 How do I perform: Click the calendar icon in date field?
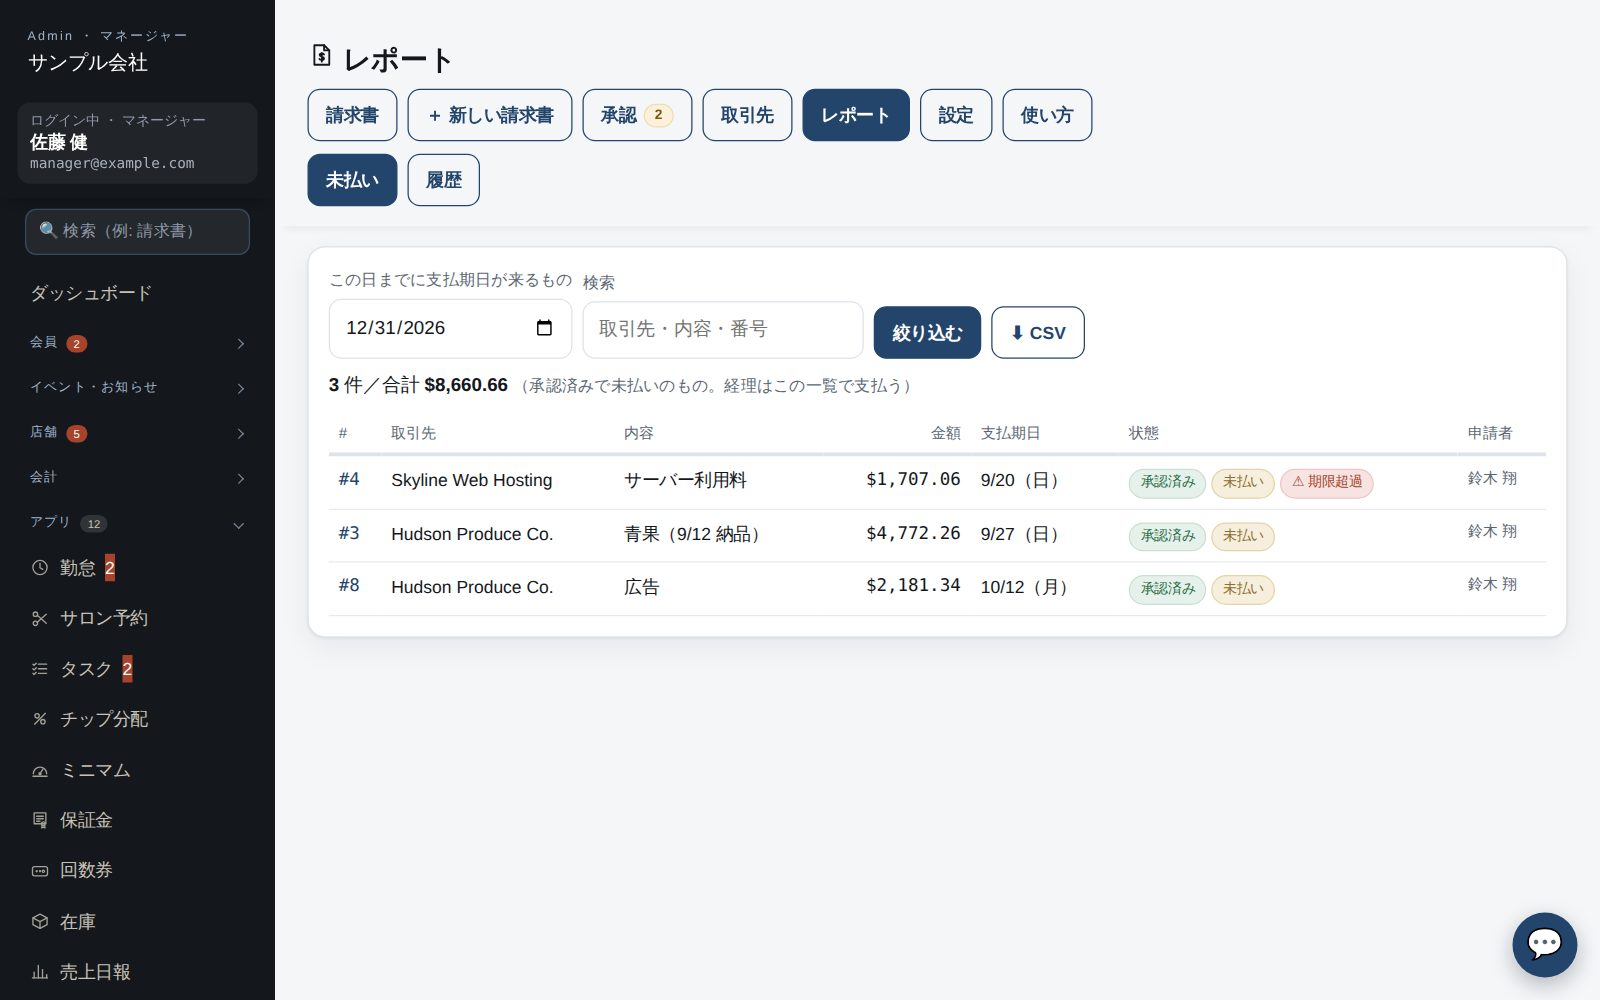[544, 328]
